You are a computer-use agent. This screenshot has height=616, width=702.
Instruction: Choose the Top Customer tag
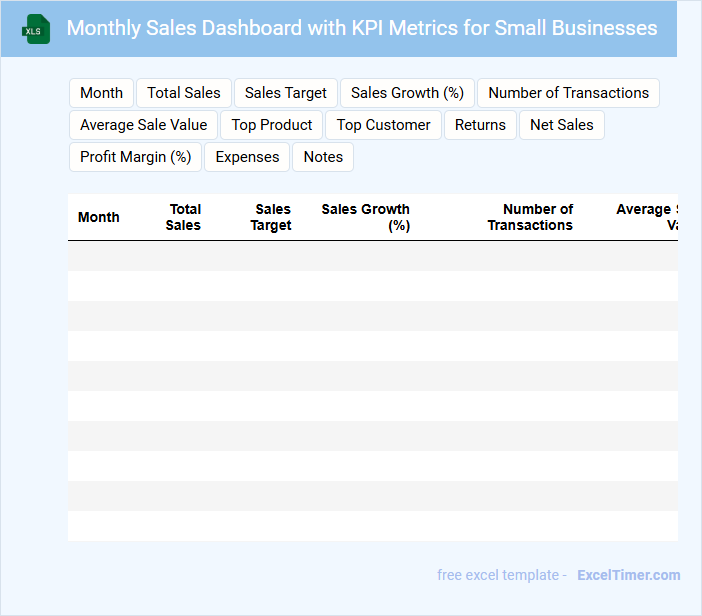[383, 125]
